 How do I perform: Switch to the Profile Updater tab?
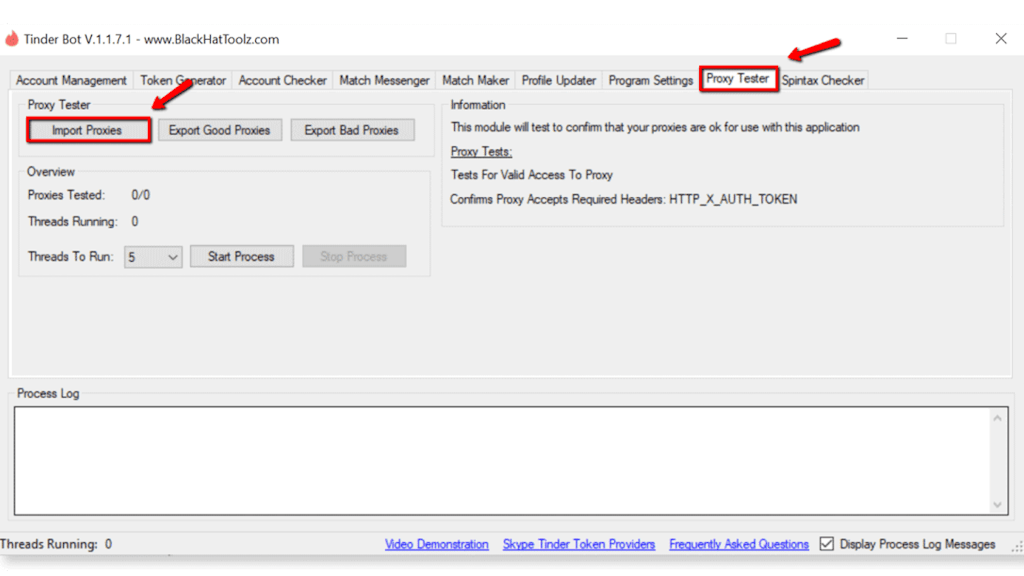[x=558, y=80]
